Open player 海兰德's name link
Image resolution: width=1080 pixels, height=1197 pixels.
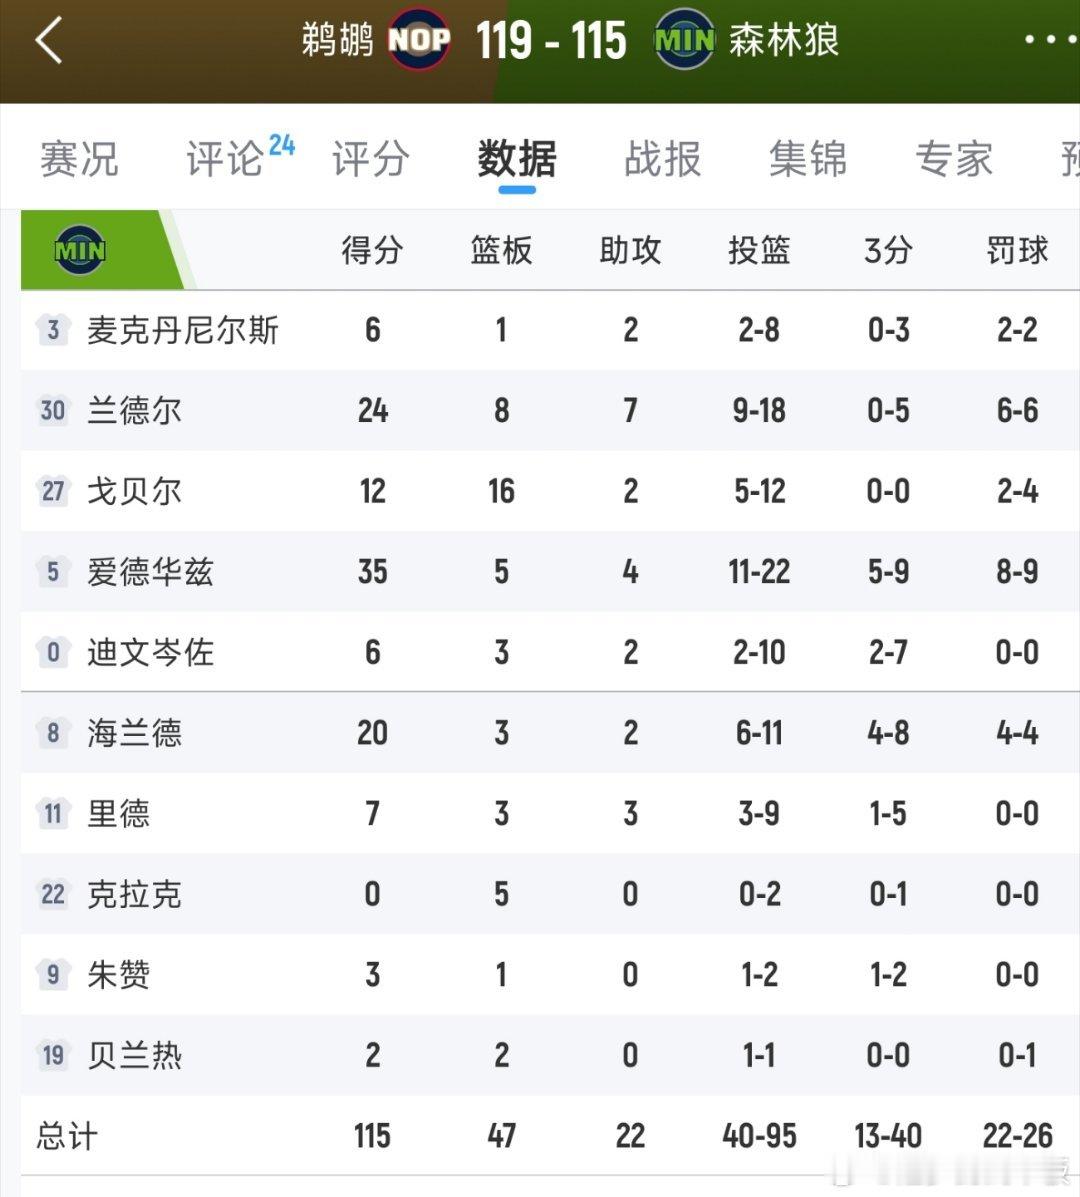click(x=134, y=733)
